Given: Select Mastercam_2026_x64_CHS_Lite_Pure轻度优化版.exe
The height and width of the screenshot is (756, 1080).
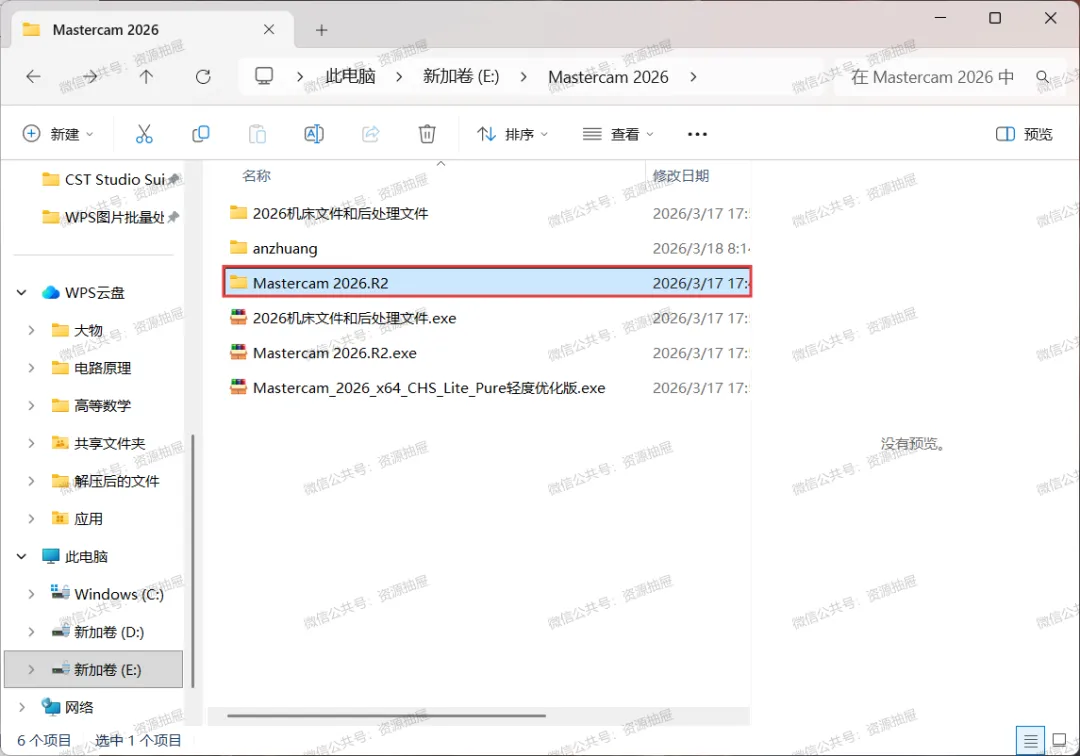Looking at the screenshot, I should coord(486,388).
